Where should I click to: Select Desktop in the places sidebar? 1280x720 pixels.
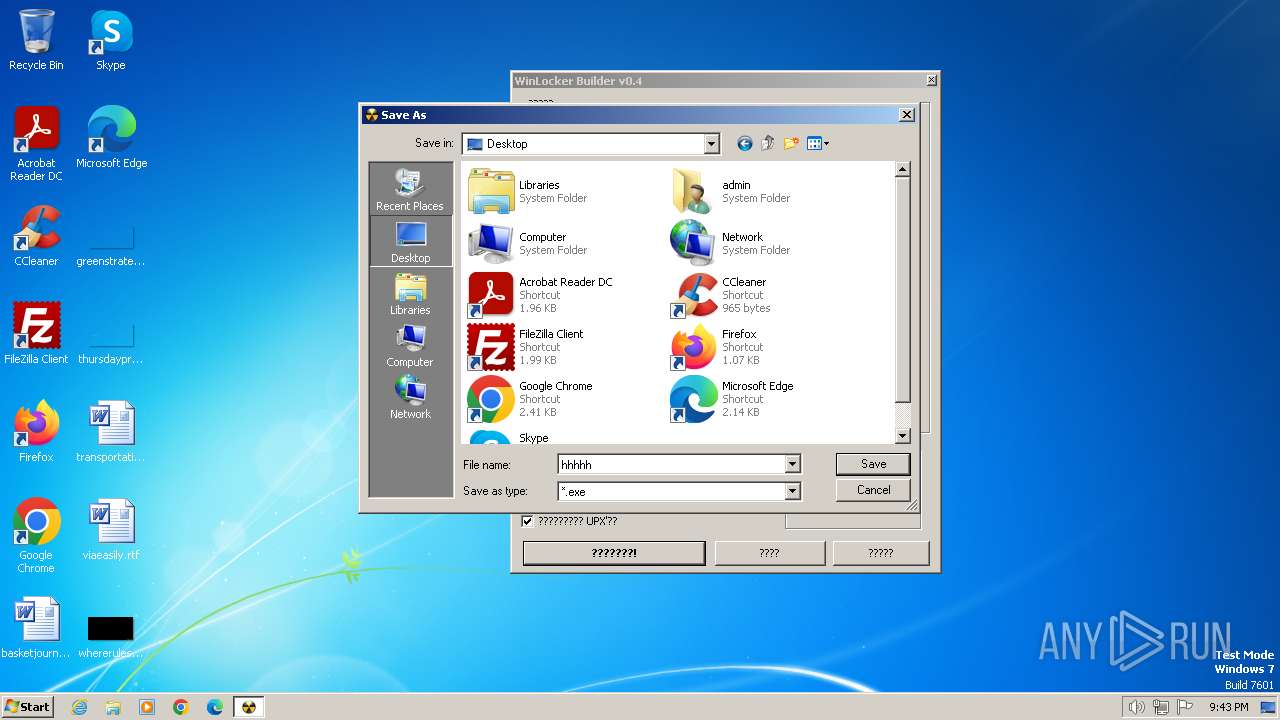tap(410, 241)
